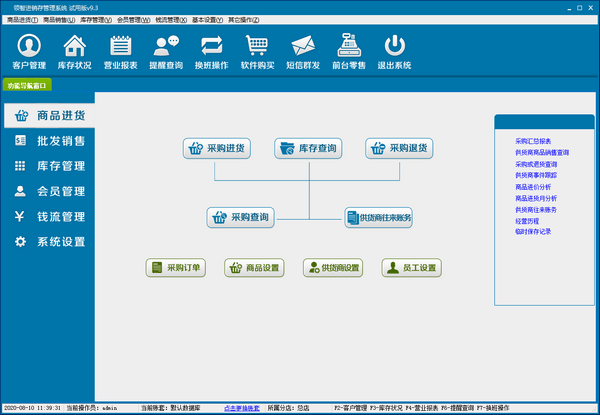Click the 退出系统 power icon
600x415 pixels.
click(395, 51)
